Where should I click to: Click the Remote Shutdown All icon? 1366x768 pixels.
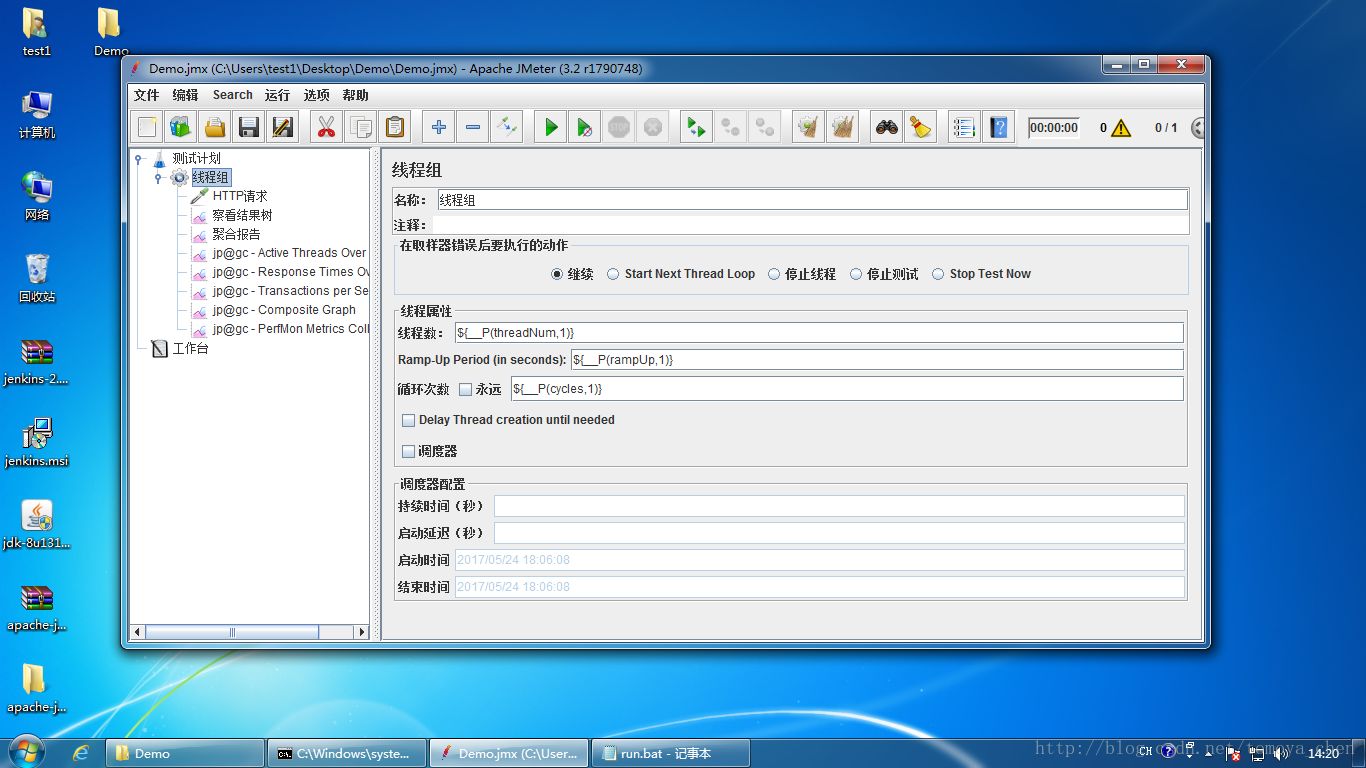pyautogui.click(x=765, y=127)
